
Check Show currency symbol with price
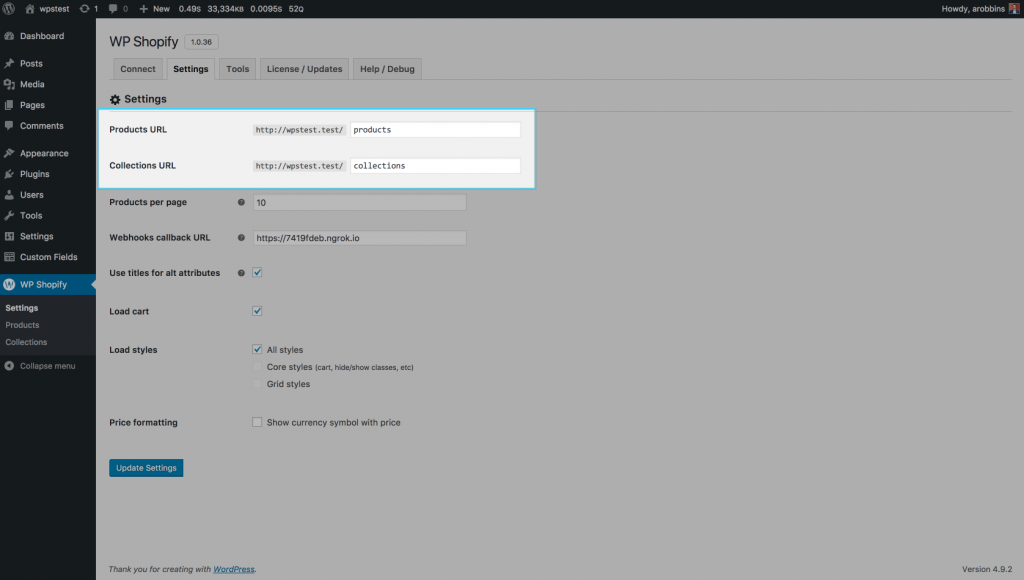tap(257, 423)
